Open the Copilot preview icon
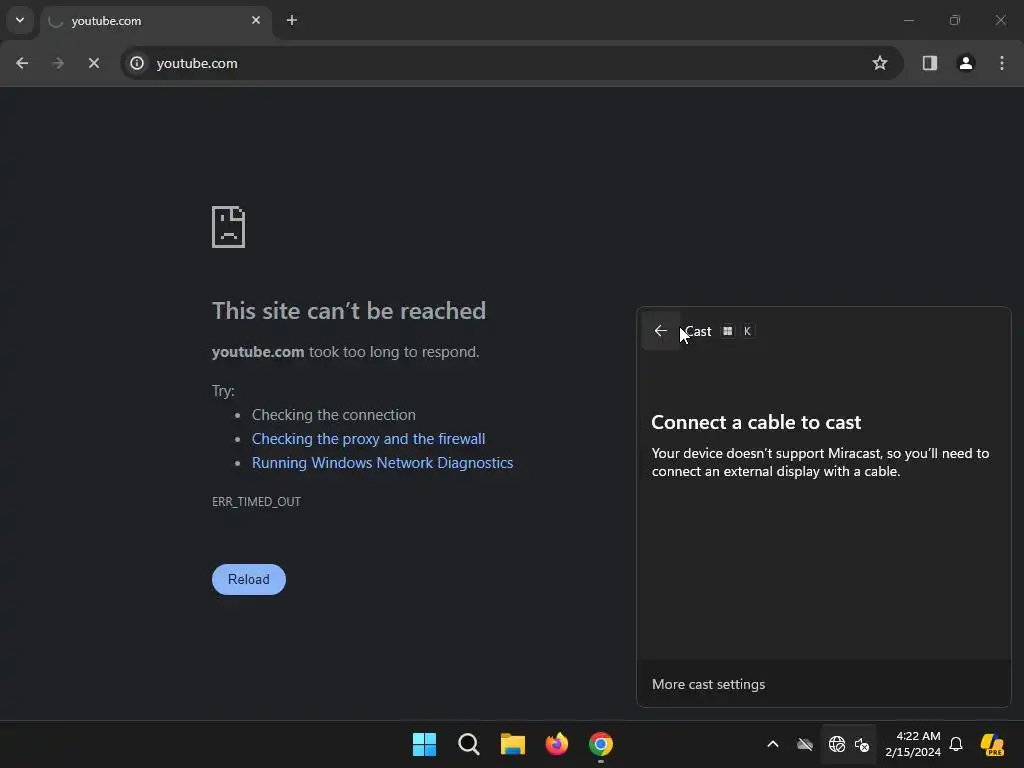 (992, 744)
